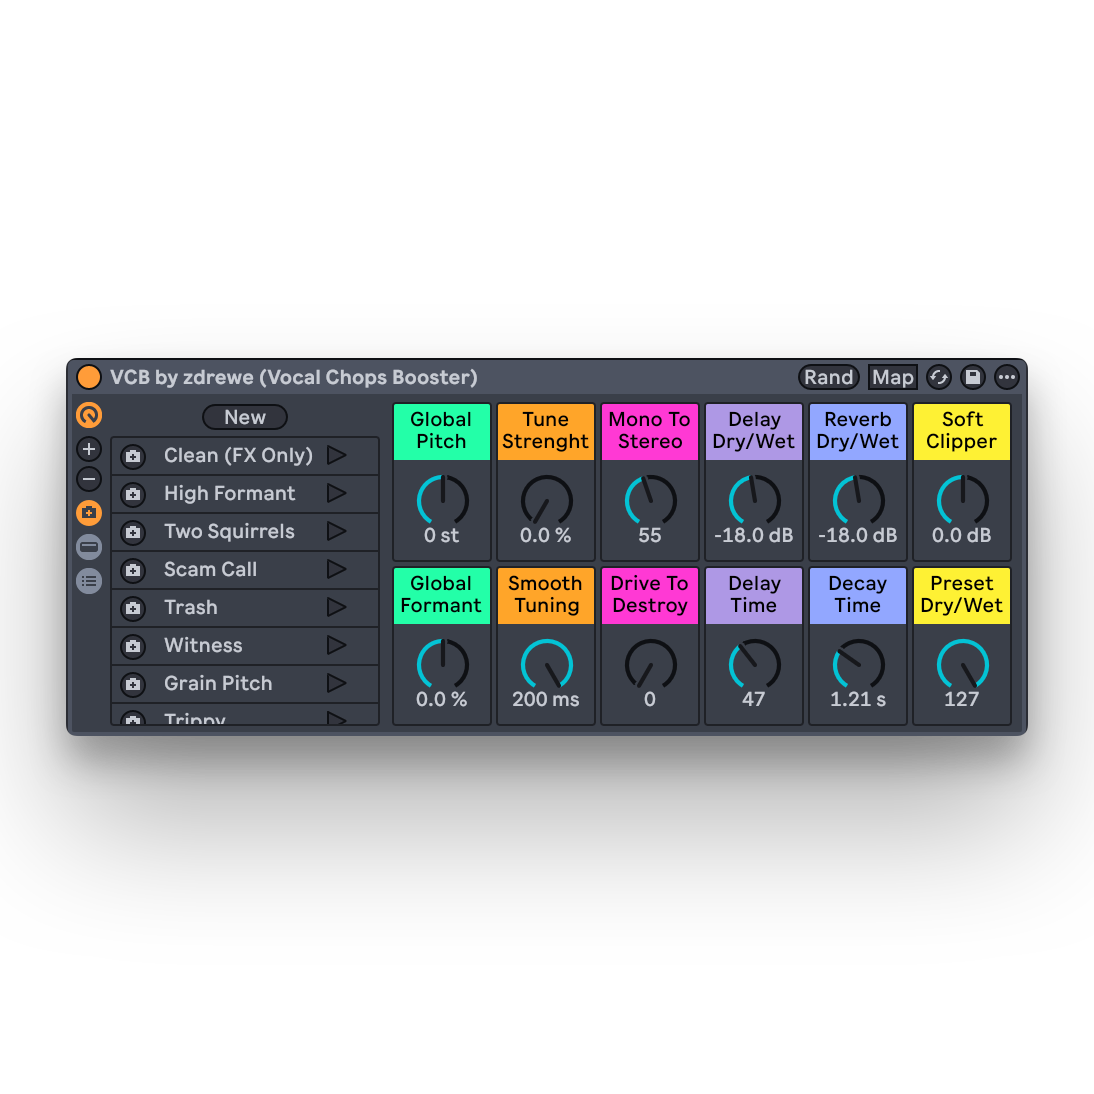Launch the Clean (FX Only) variation arrow
The width and height of the screenshot is (1094, 1094).
[337, 456]
